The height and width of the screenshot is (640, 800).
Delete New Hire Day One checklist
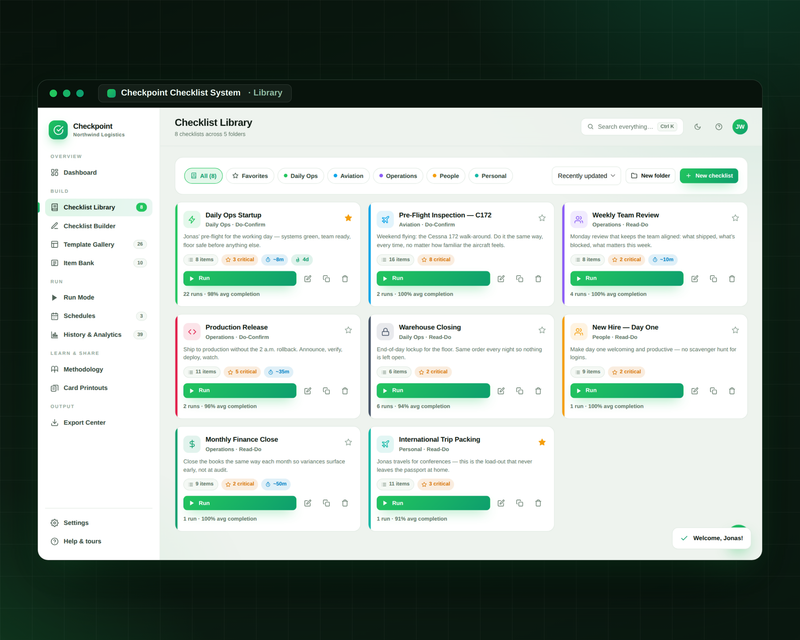732,391
